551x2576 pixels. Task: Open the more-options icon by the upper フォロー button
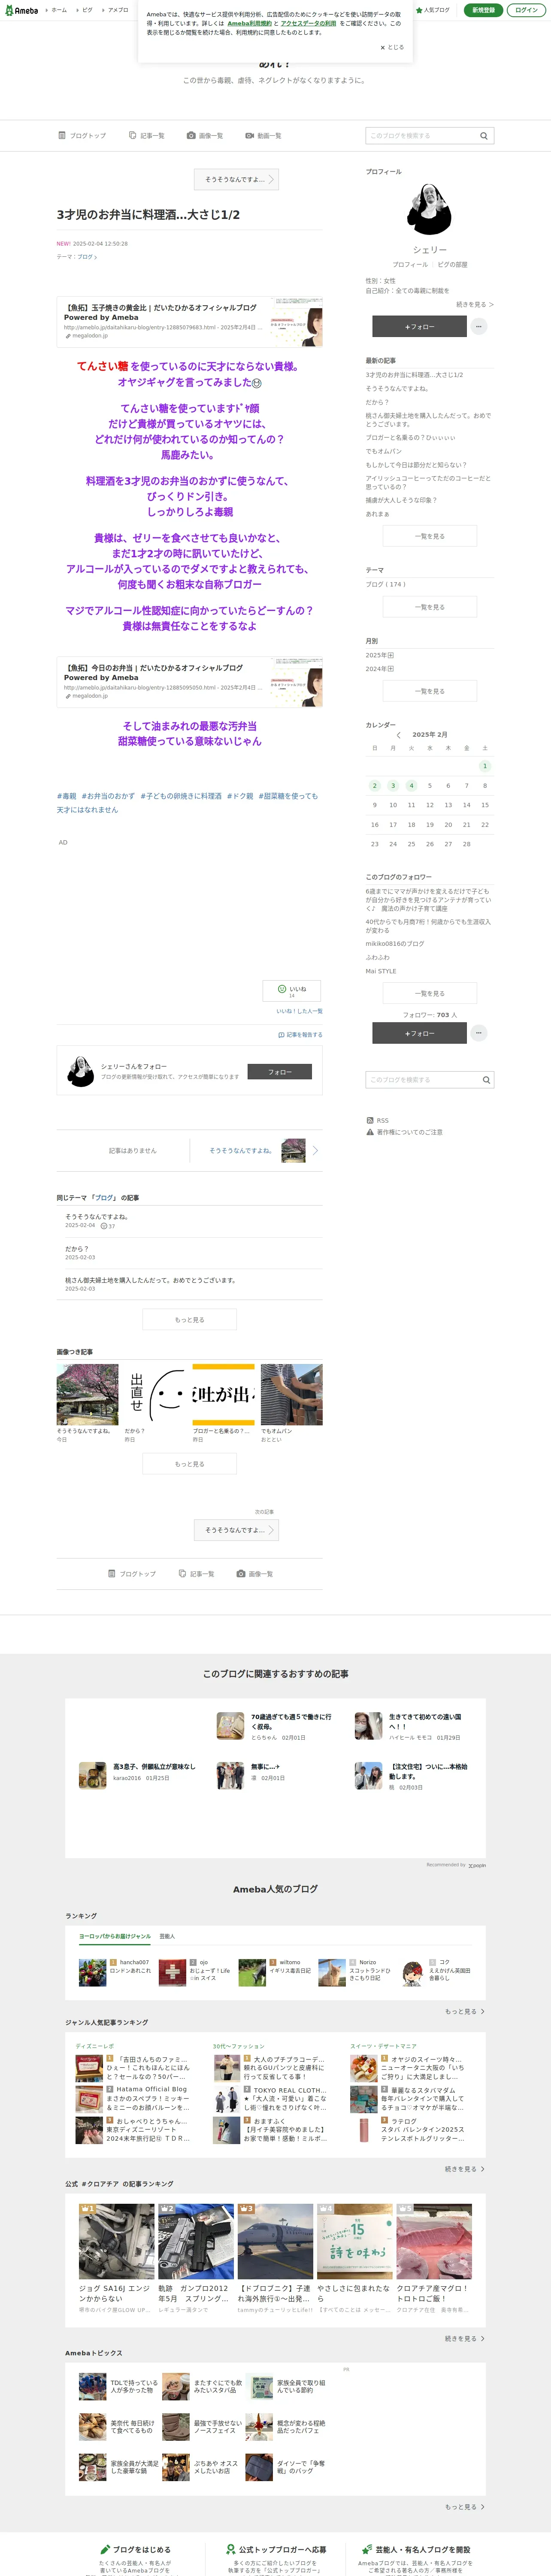[x=479, y=326]
